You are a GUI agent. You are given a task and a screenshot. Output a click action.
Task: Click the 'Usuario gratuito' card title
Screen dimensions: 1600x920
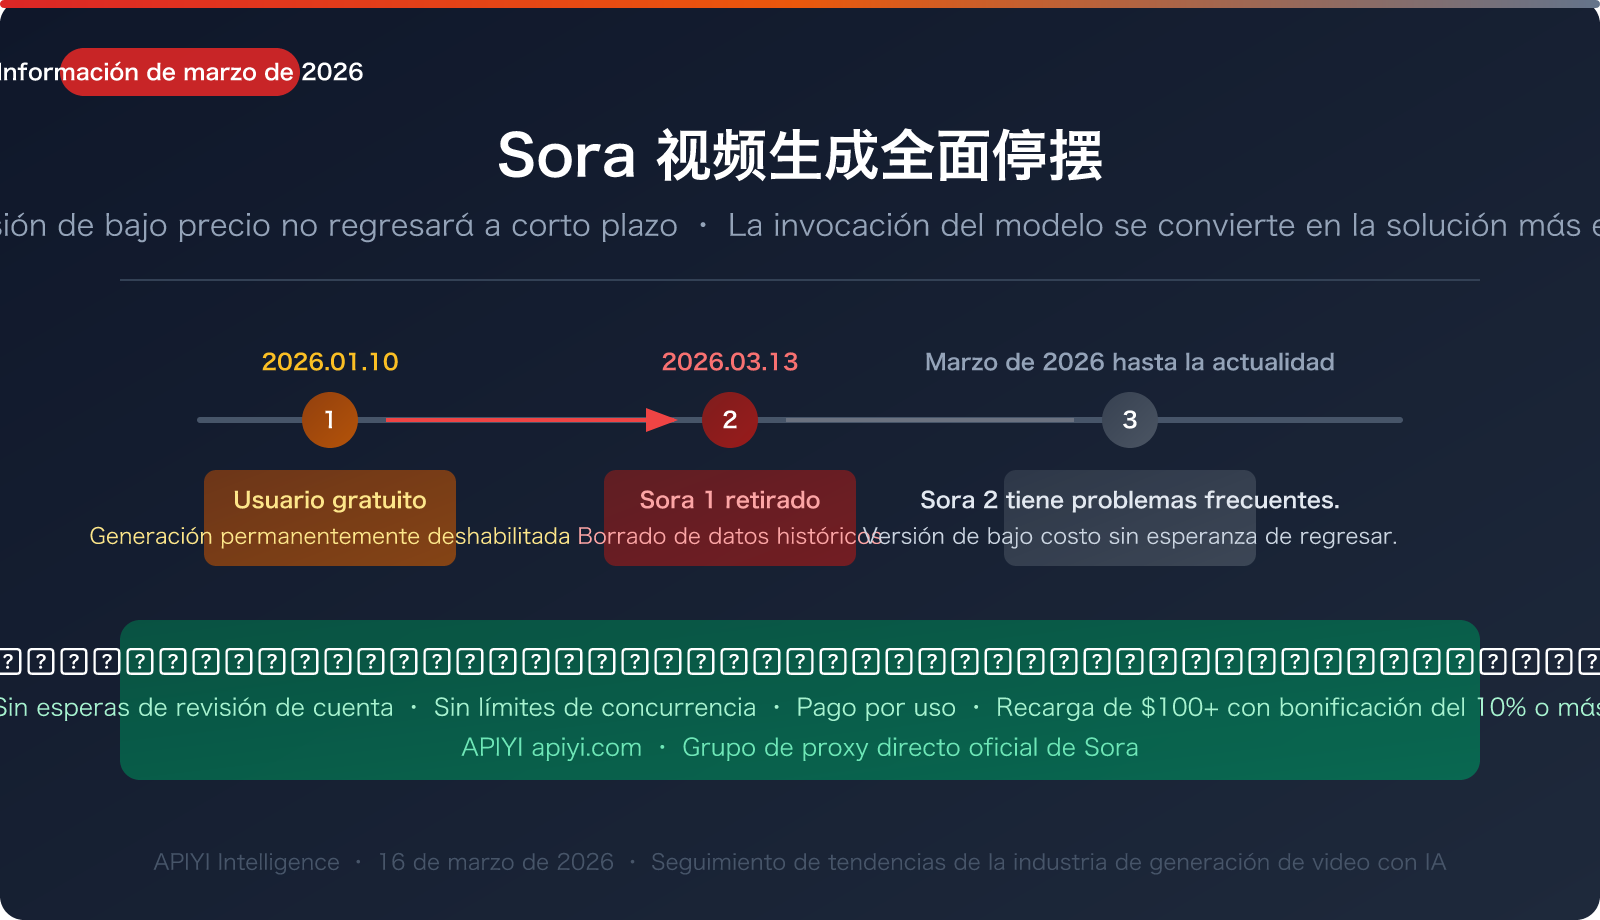pos(330,500)
